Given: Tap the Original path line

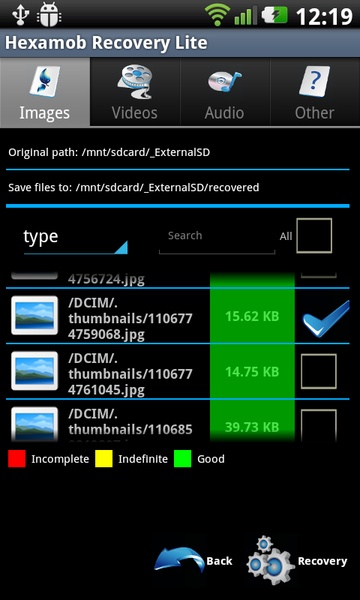Looking at the screenshot, I should [109, 152].
